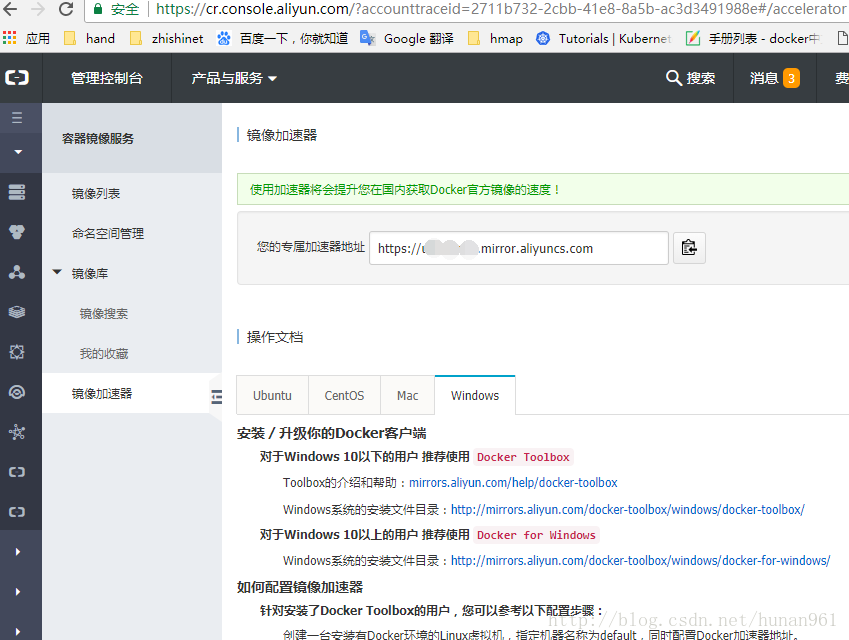849x640 pixels.
Task: Open 镜像列表 in the sidebar
Action: click(96, 193)
